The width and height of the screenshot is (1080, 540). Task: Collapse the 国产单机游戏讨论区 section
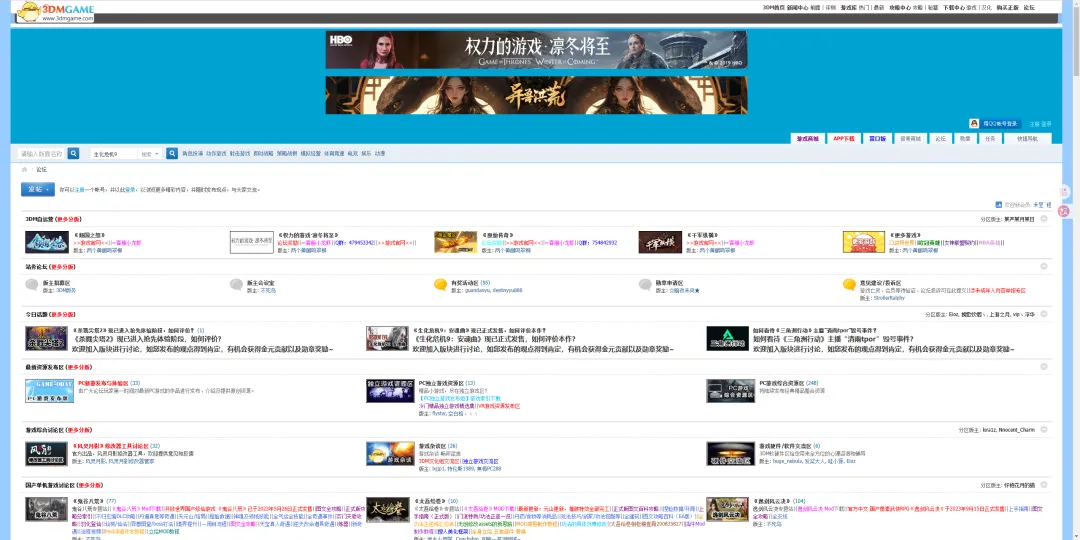pos(1043,486)
